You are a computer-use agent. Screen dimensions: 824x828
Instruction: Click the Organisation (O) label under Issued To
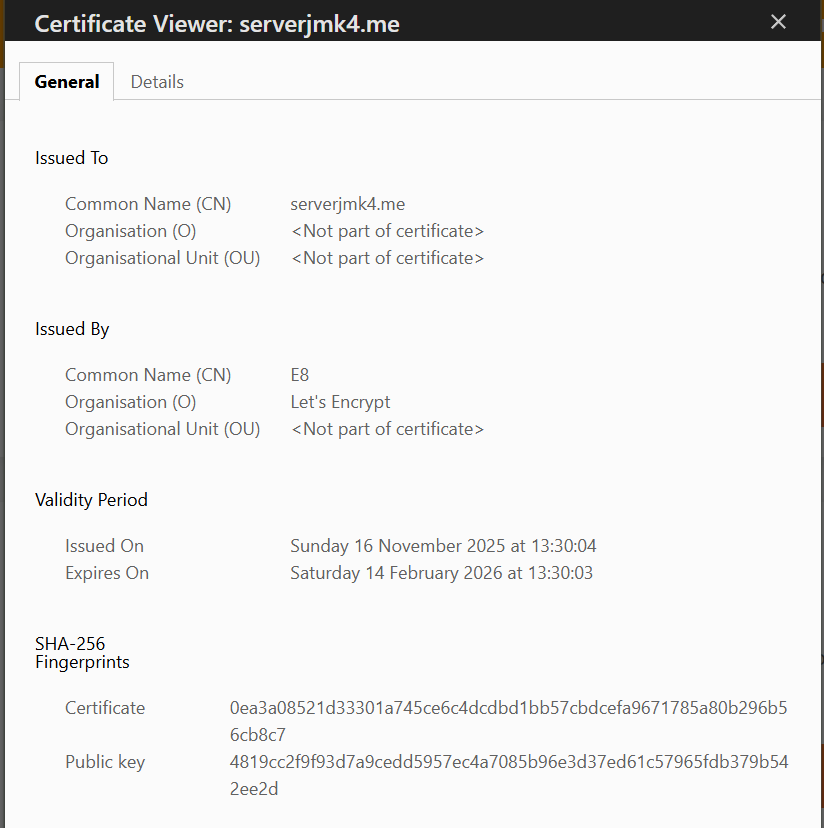[130, 230]
